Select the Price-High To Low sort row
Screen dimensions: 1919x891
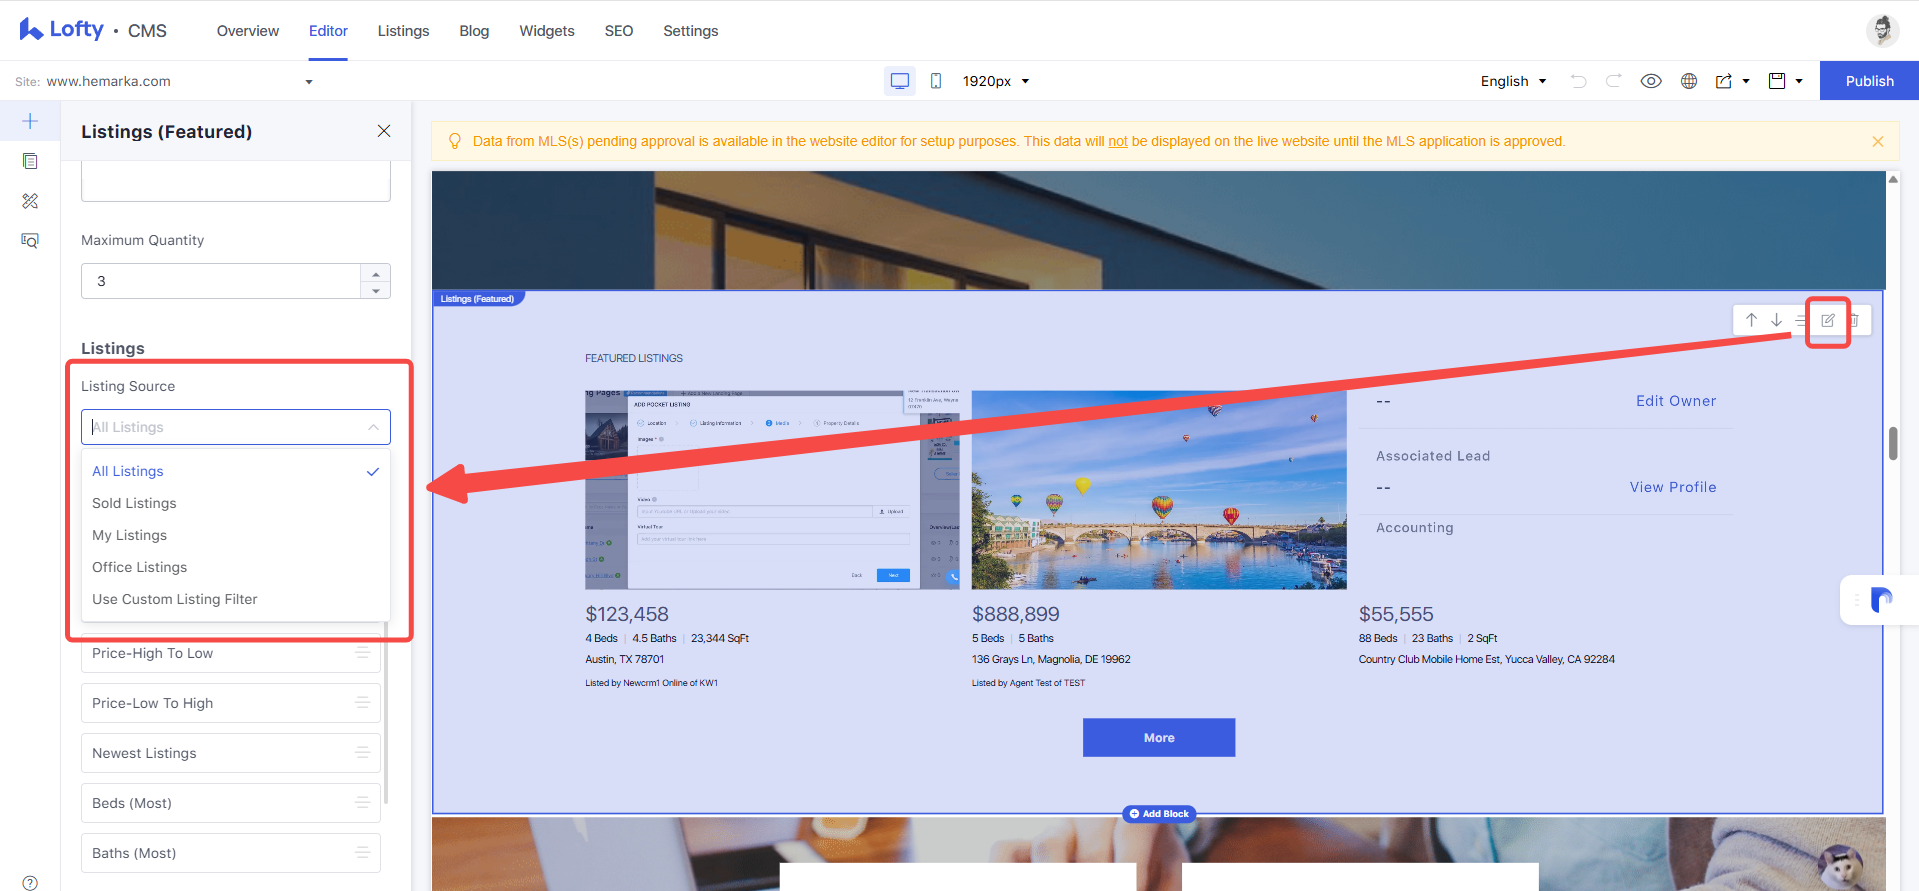tap(231, 653)
